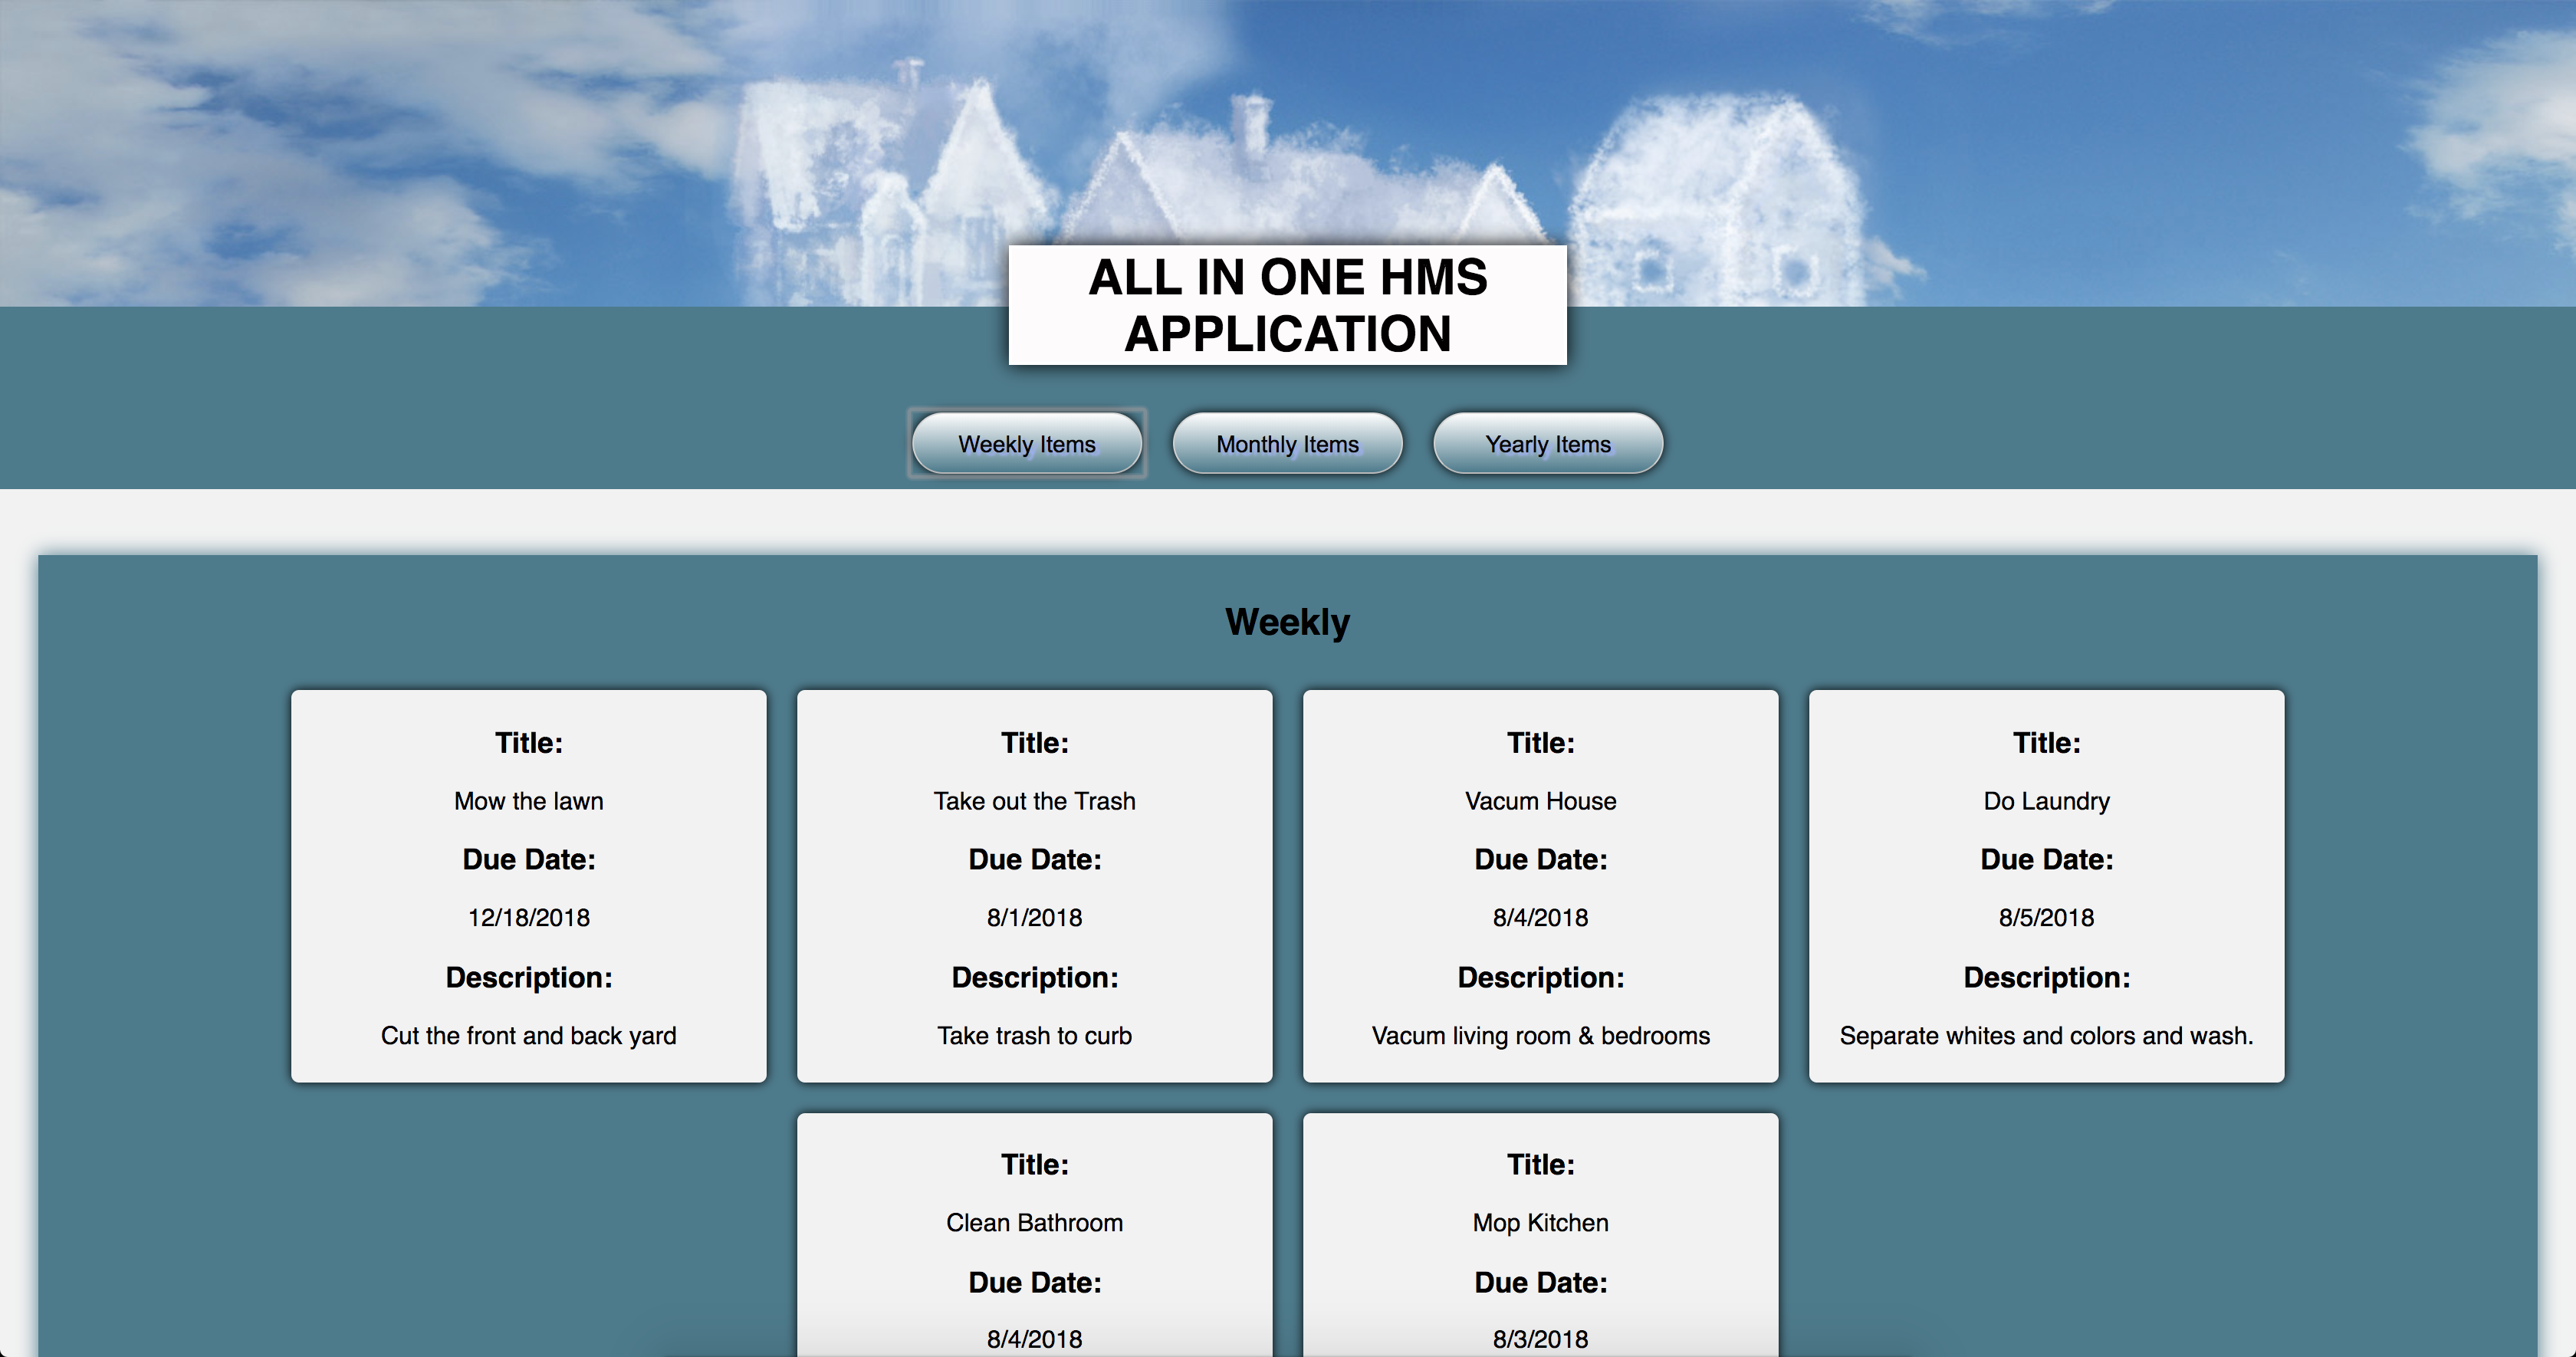Click Cut the front and back yard description

pos(528,1036)
